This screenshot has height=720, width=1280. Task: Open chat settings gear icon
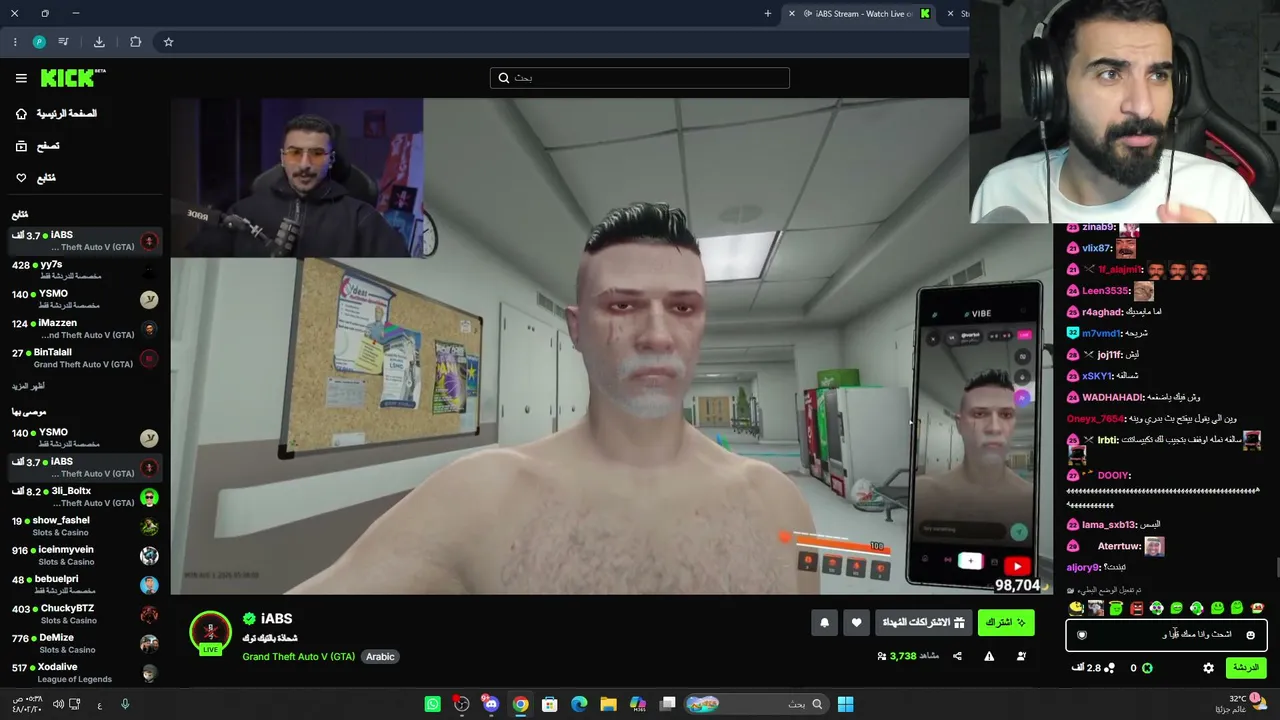1208,668
